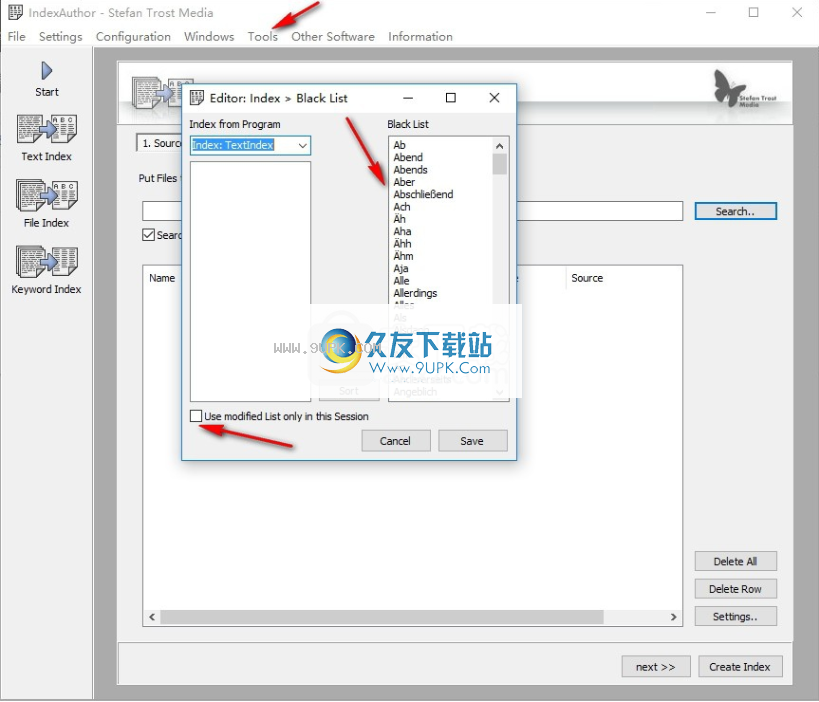Select 'Ähm' in the Black List

click(403, 256)
